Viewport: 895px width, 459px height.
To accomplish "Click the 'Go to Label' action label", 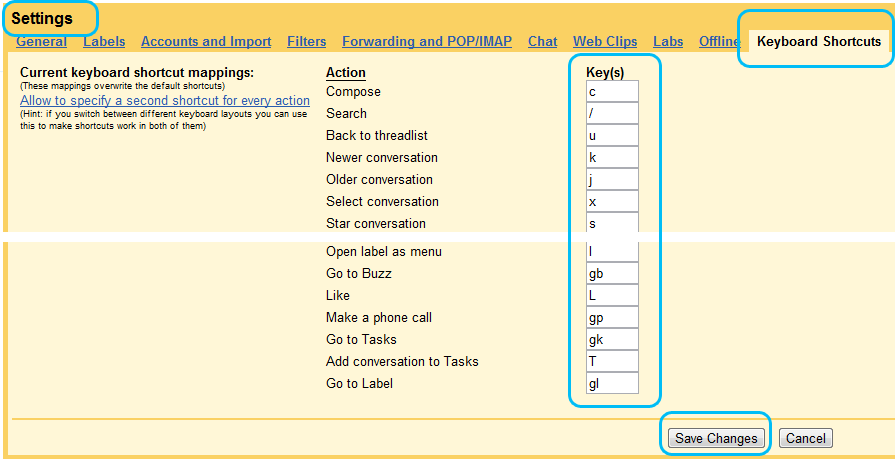I will [x=360, y=383].
